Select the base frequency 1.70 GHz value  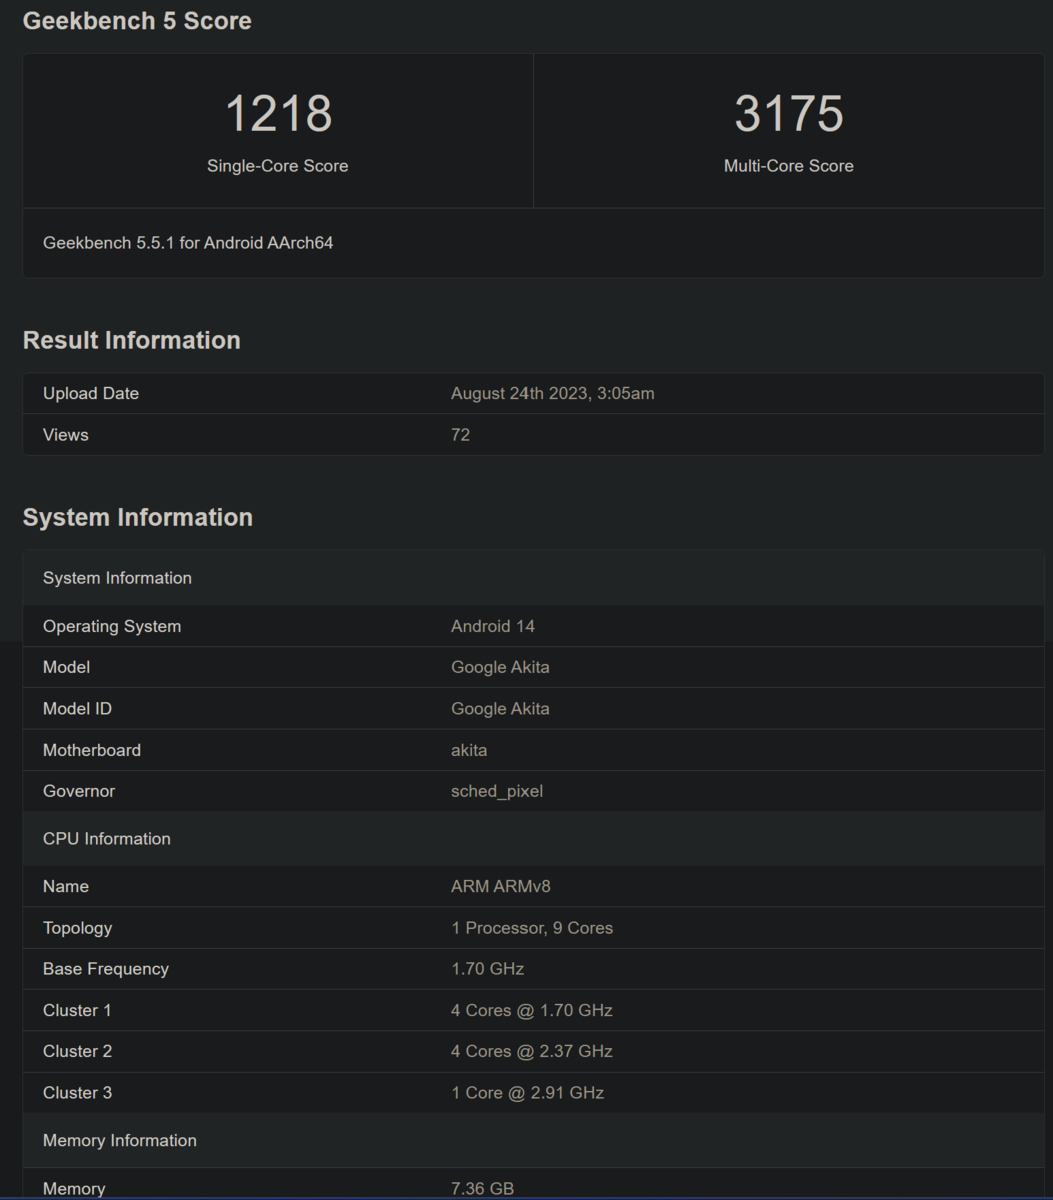point(487,969)
